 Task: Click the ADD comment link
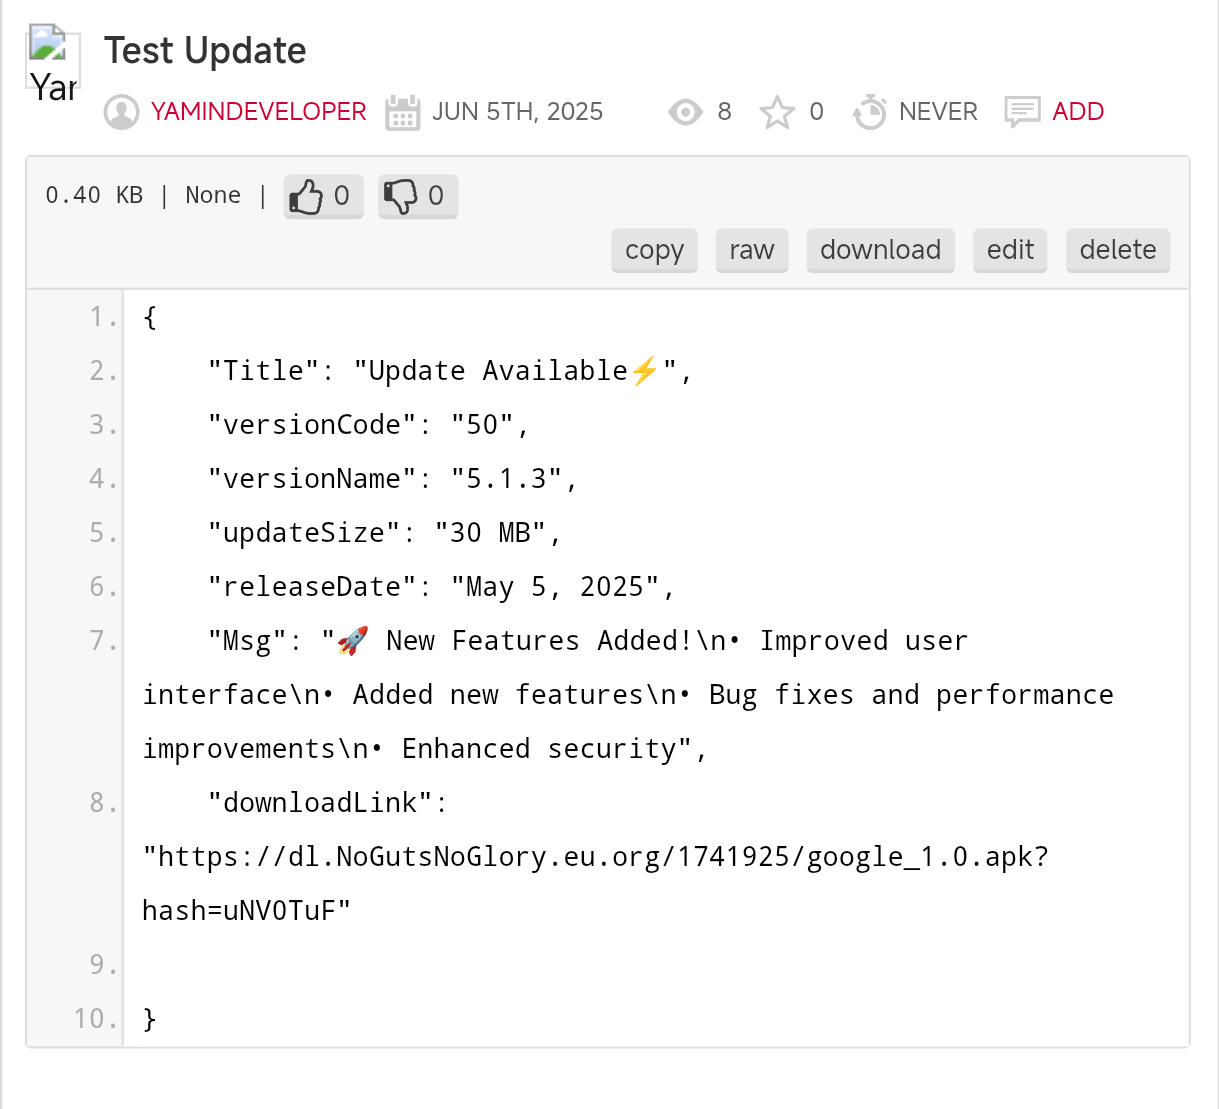point(1078,112)
